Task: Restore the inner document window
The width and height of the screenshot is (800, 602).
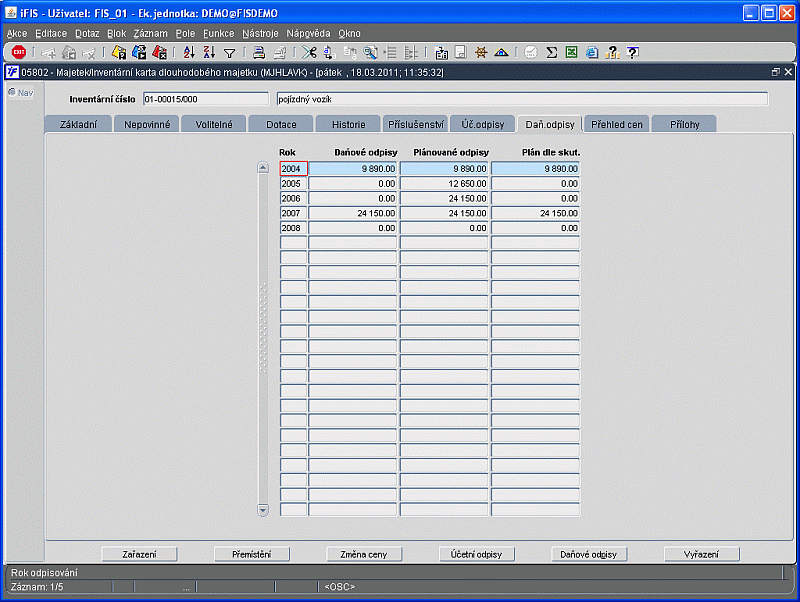Action: 776,72
